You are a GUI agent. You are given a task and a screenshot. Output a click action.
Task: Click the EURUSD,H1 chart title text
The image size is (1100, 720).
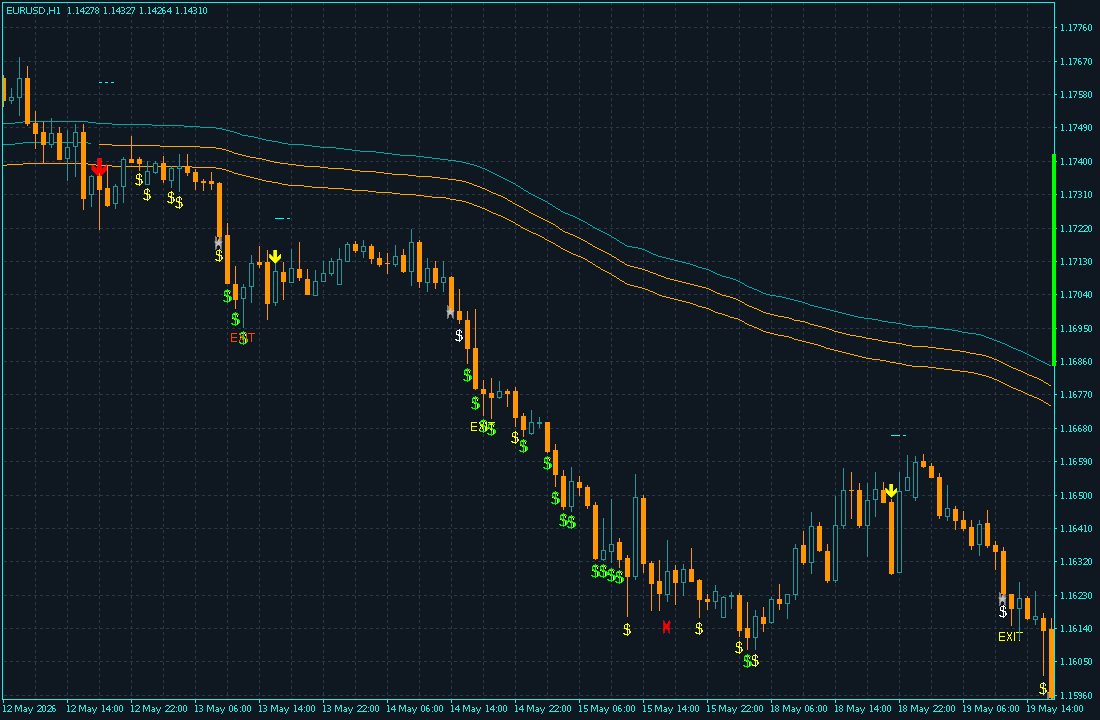point(33,11)
